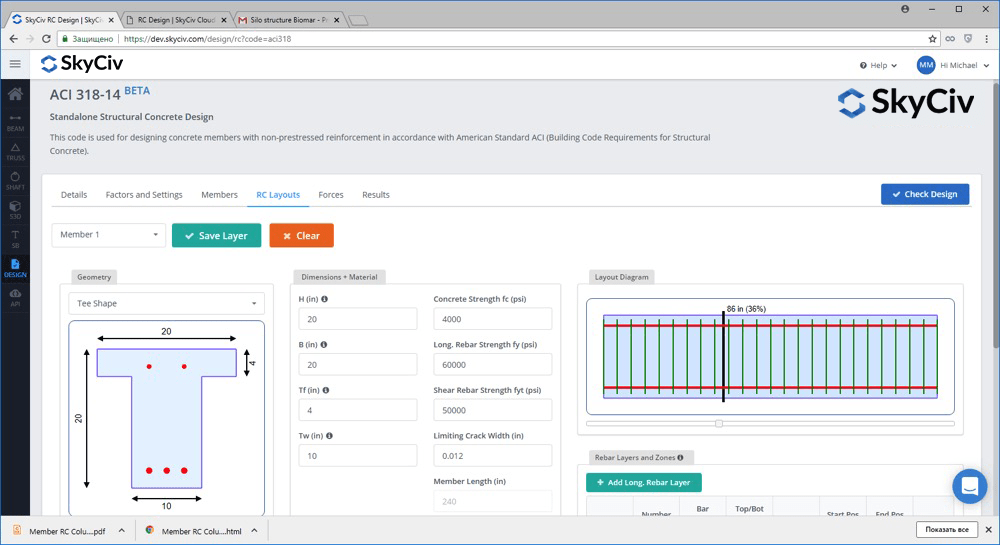The height and width of the screenshot is (545, 1000).
Task: Reload the page with refresh icon
Action: (46, 39)
